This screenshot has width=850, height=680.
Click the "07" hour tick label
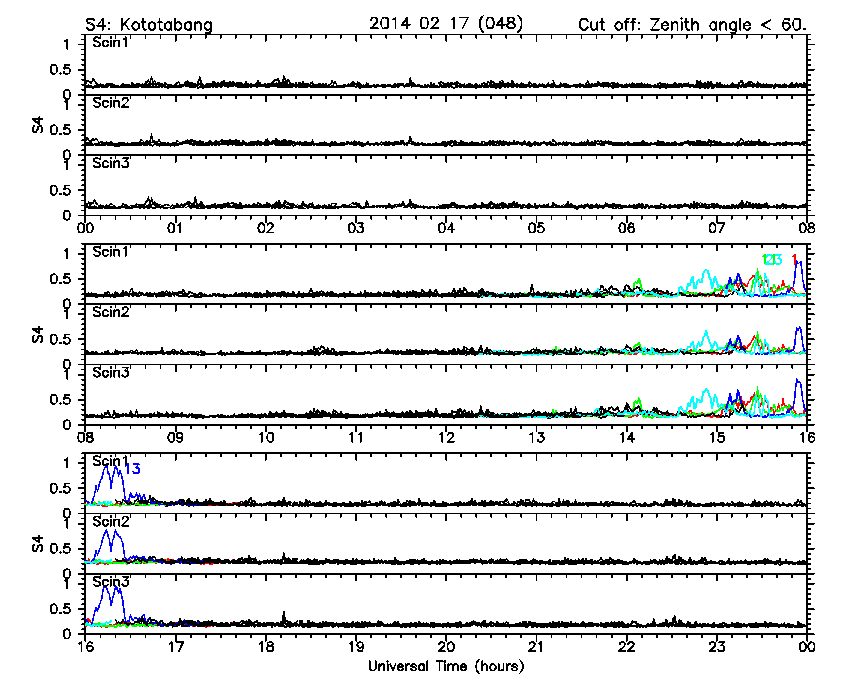coord(717,228)
